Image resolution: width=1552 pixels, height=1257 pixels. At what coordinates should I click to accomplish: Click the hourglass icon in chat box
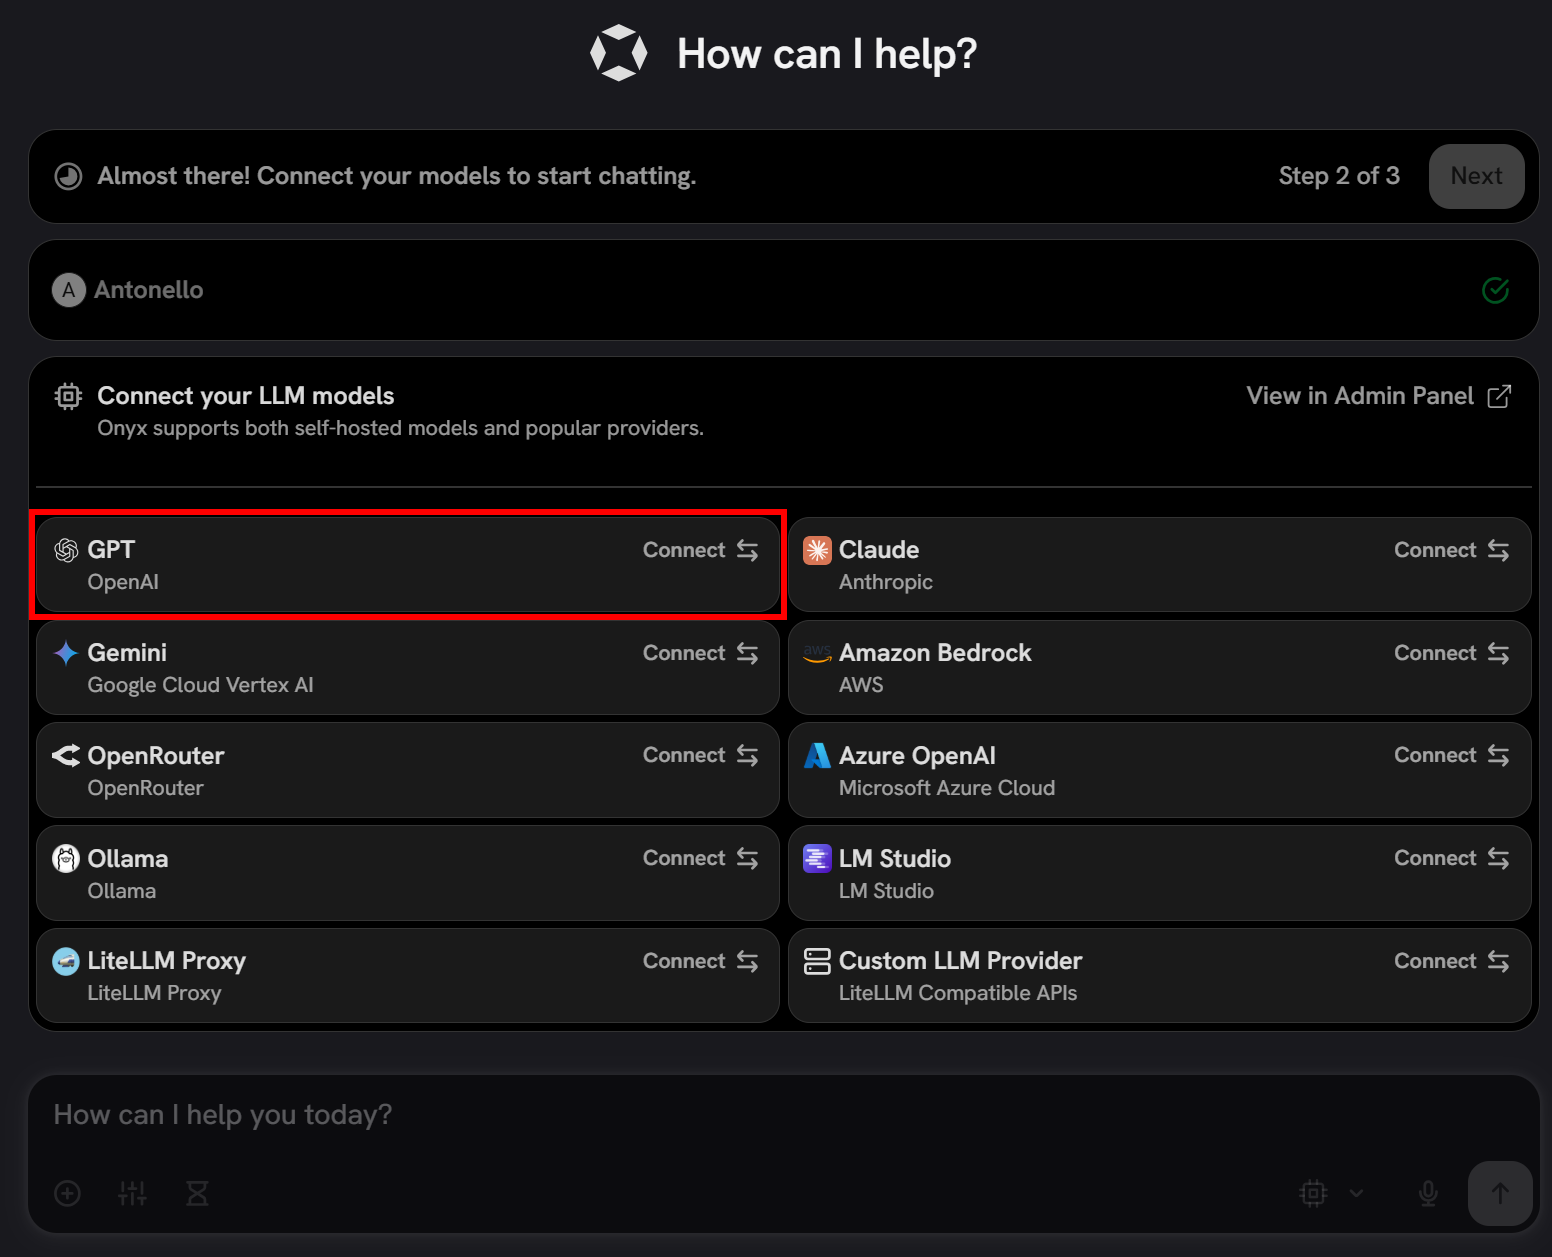pyautogui.click(x=197, y=1193)
